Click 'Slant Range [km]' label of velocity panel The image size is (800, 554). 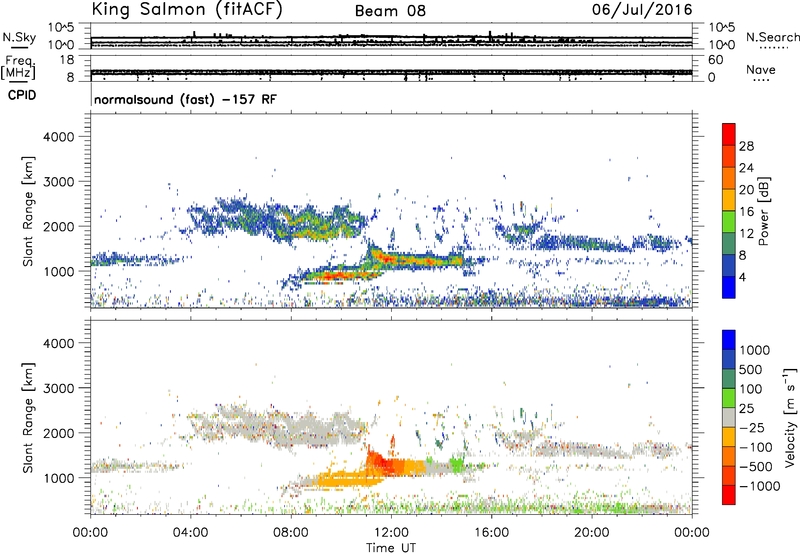coord(28,418)
